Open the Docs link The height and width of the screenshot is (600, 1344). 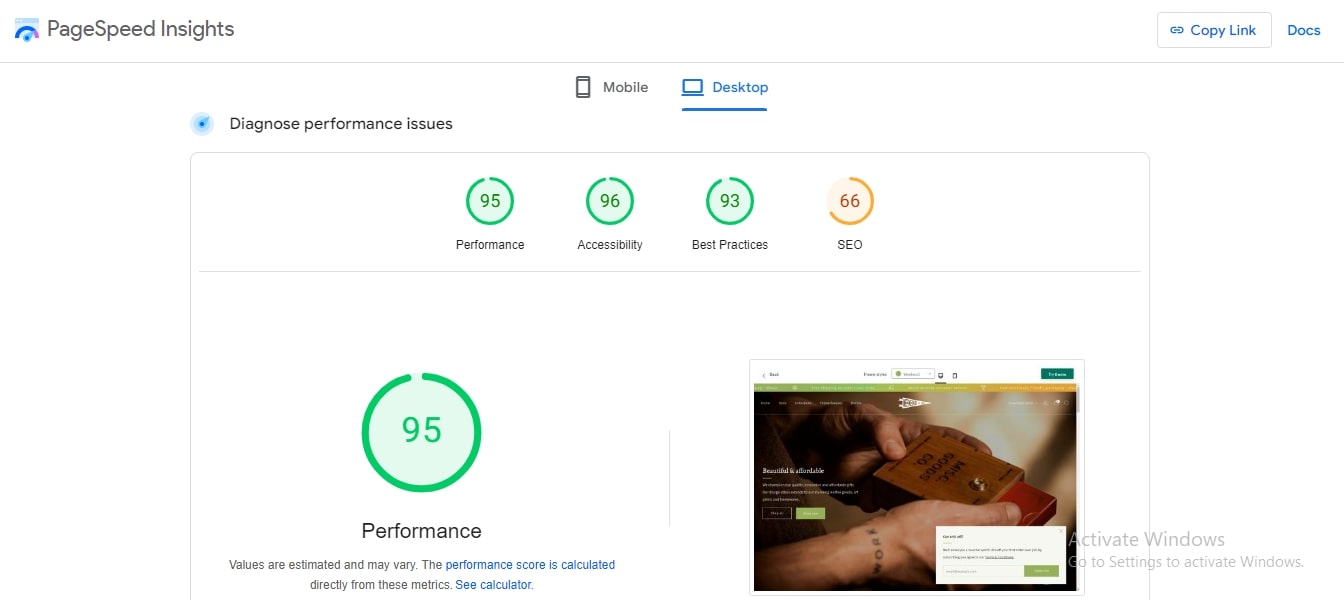tap(1304, 30)
